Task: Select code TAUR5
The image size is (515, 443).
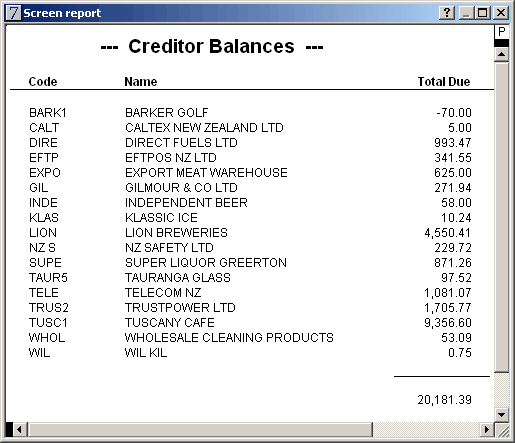Action: [x=48, y=278]
